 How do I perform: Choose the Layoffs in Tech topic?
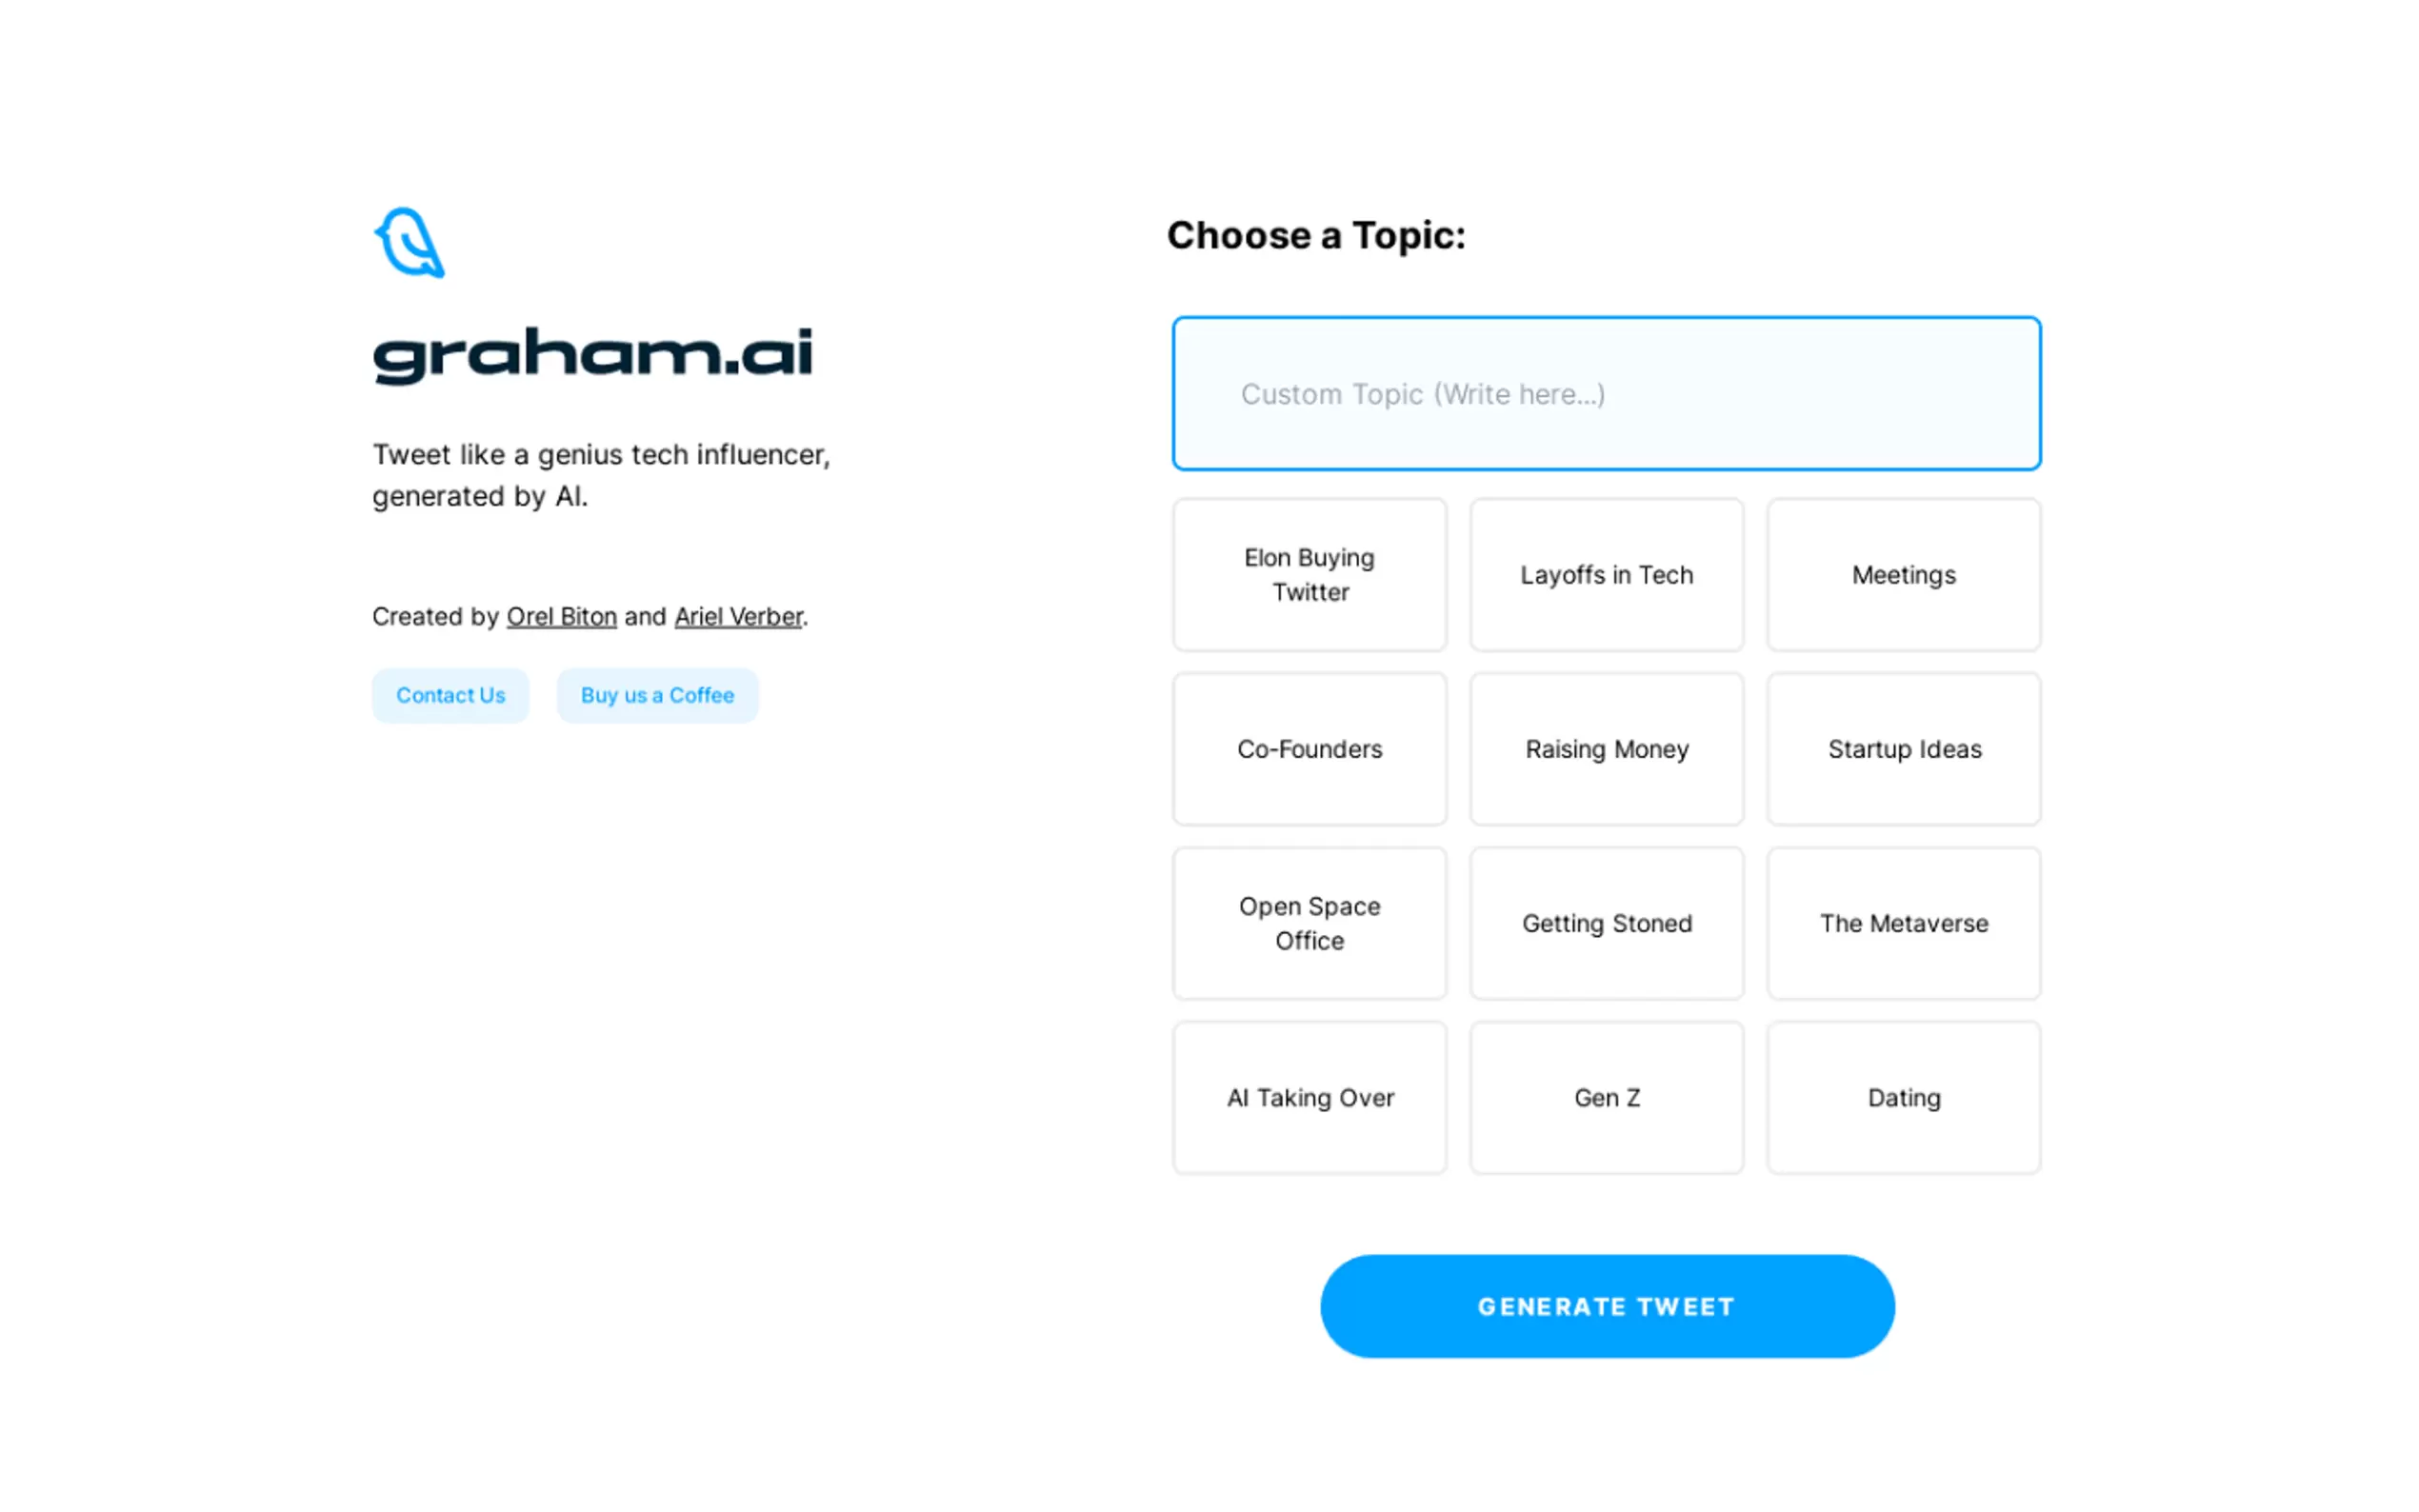1605,575
